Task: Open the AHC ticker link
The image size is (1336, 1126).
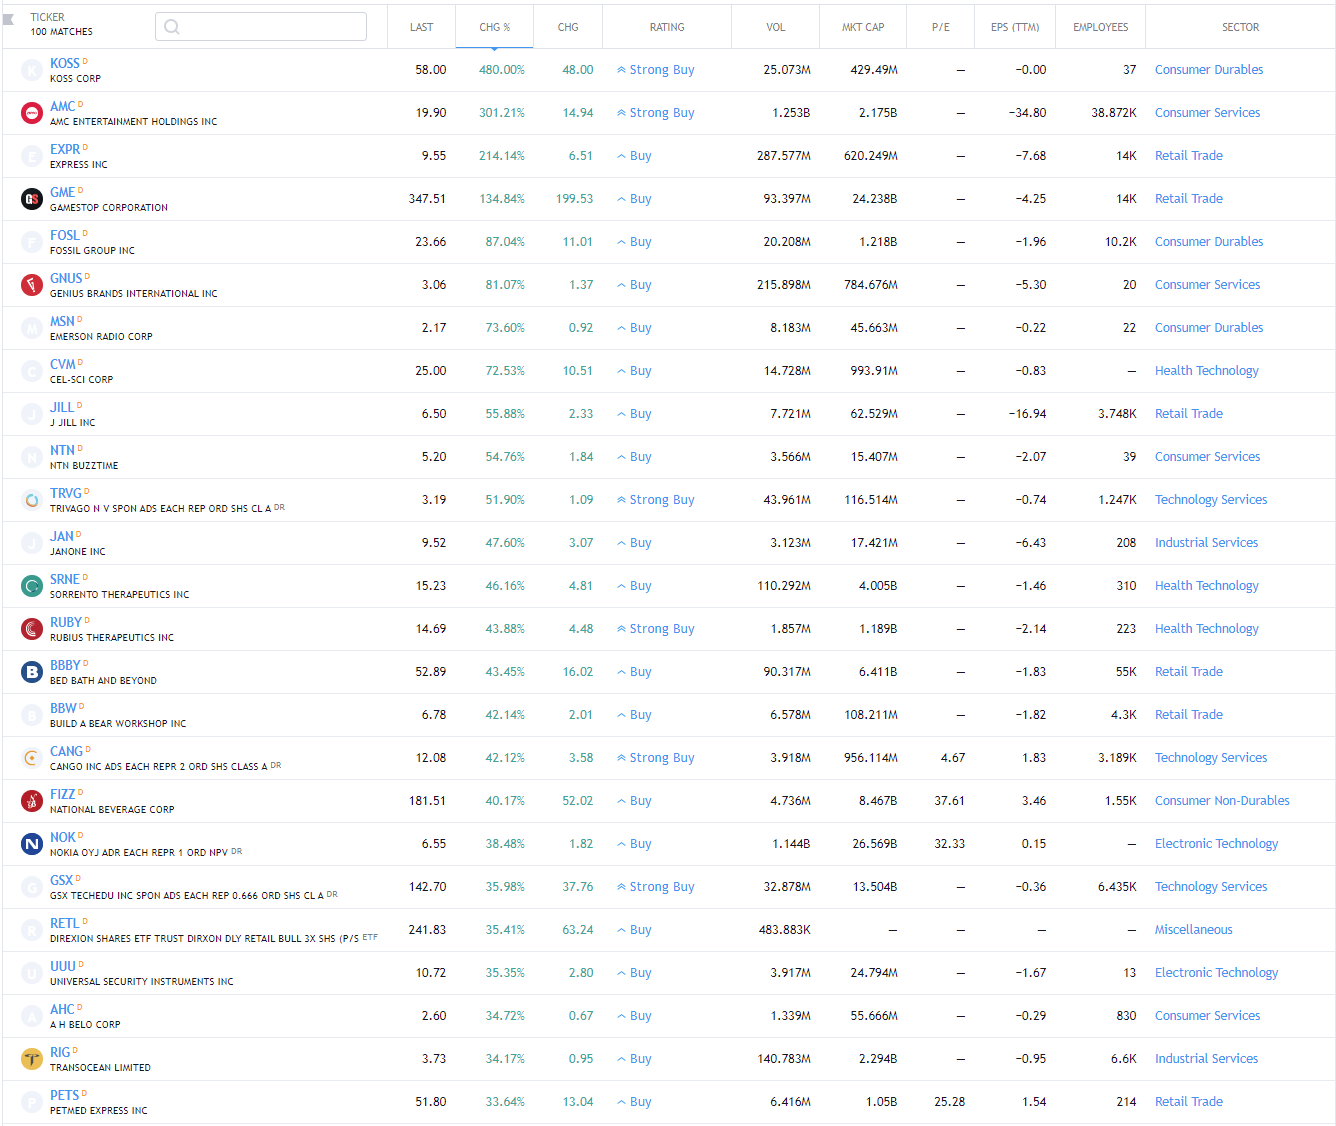Action: (62, 1009)
